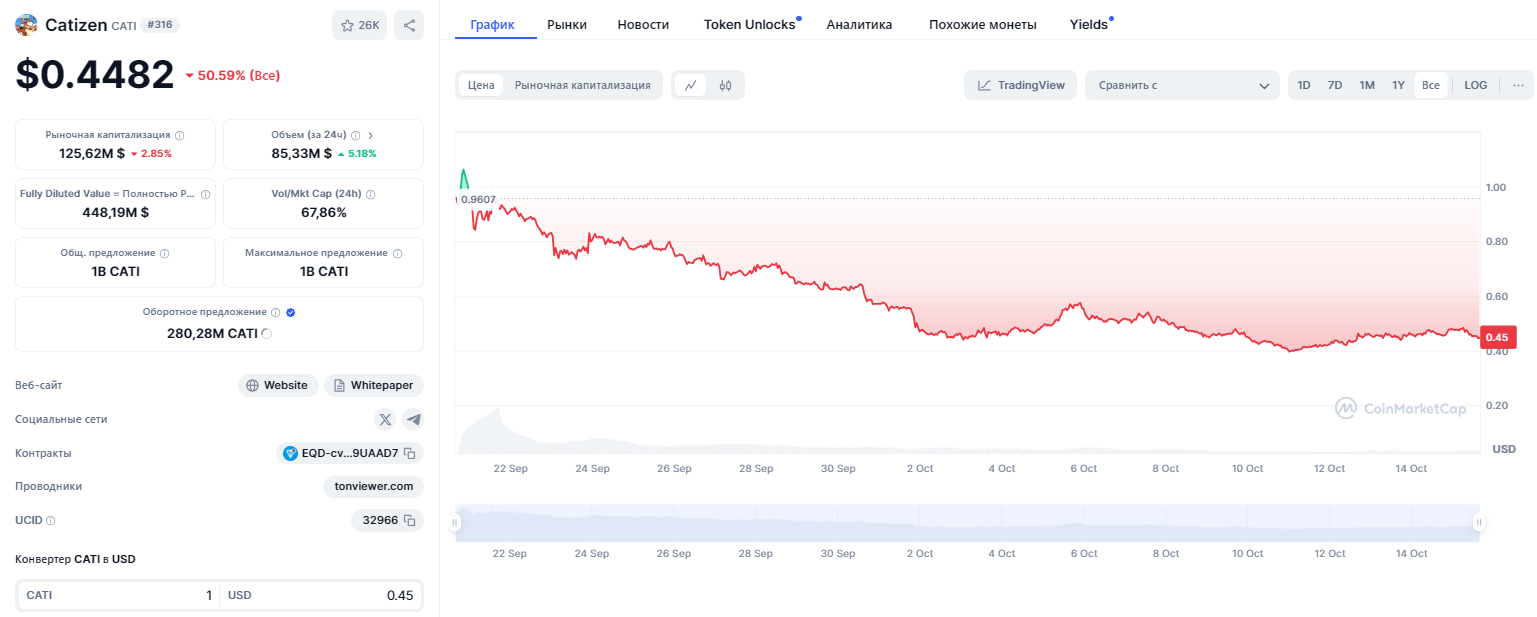This screenshot has width=1537, height=617.
Task: Show info icon next to UCID
Action: tap(51, 521)
